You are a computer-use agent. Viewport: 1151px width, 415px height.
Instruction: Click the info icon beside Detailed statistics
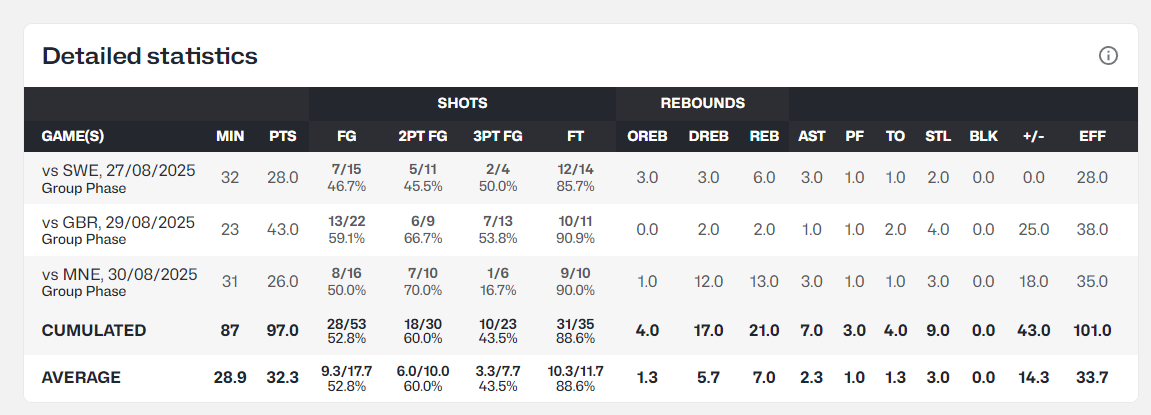pos(1108,56)
